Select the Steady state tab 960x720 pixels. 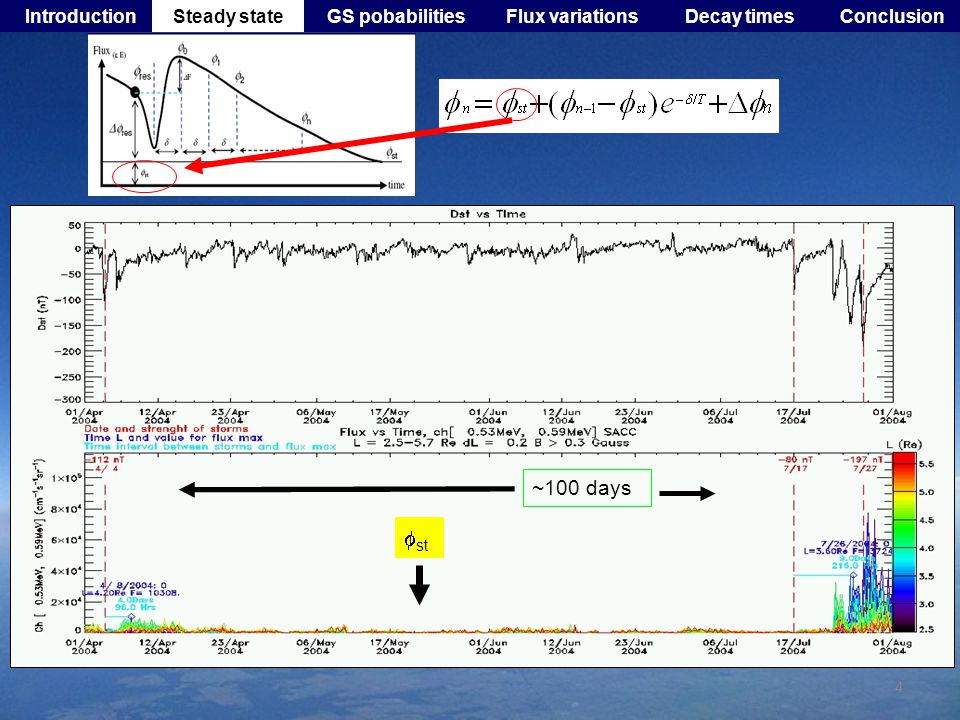point(228,17)
